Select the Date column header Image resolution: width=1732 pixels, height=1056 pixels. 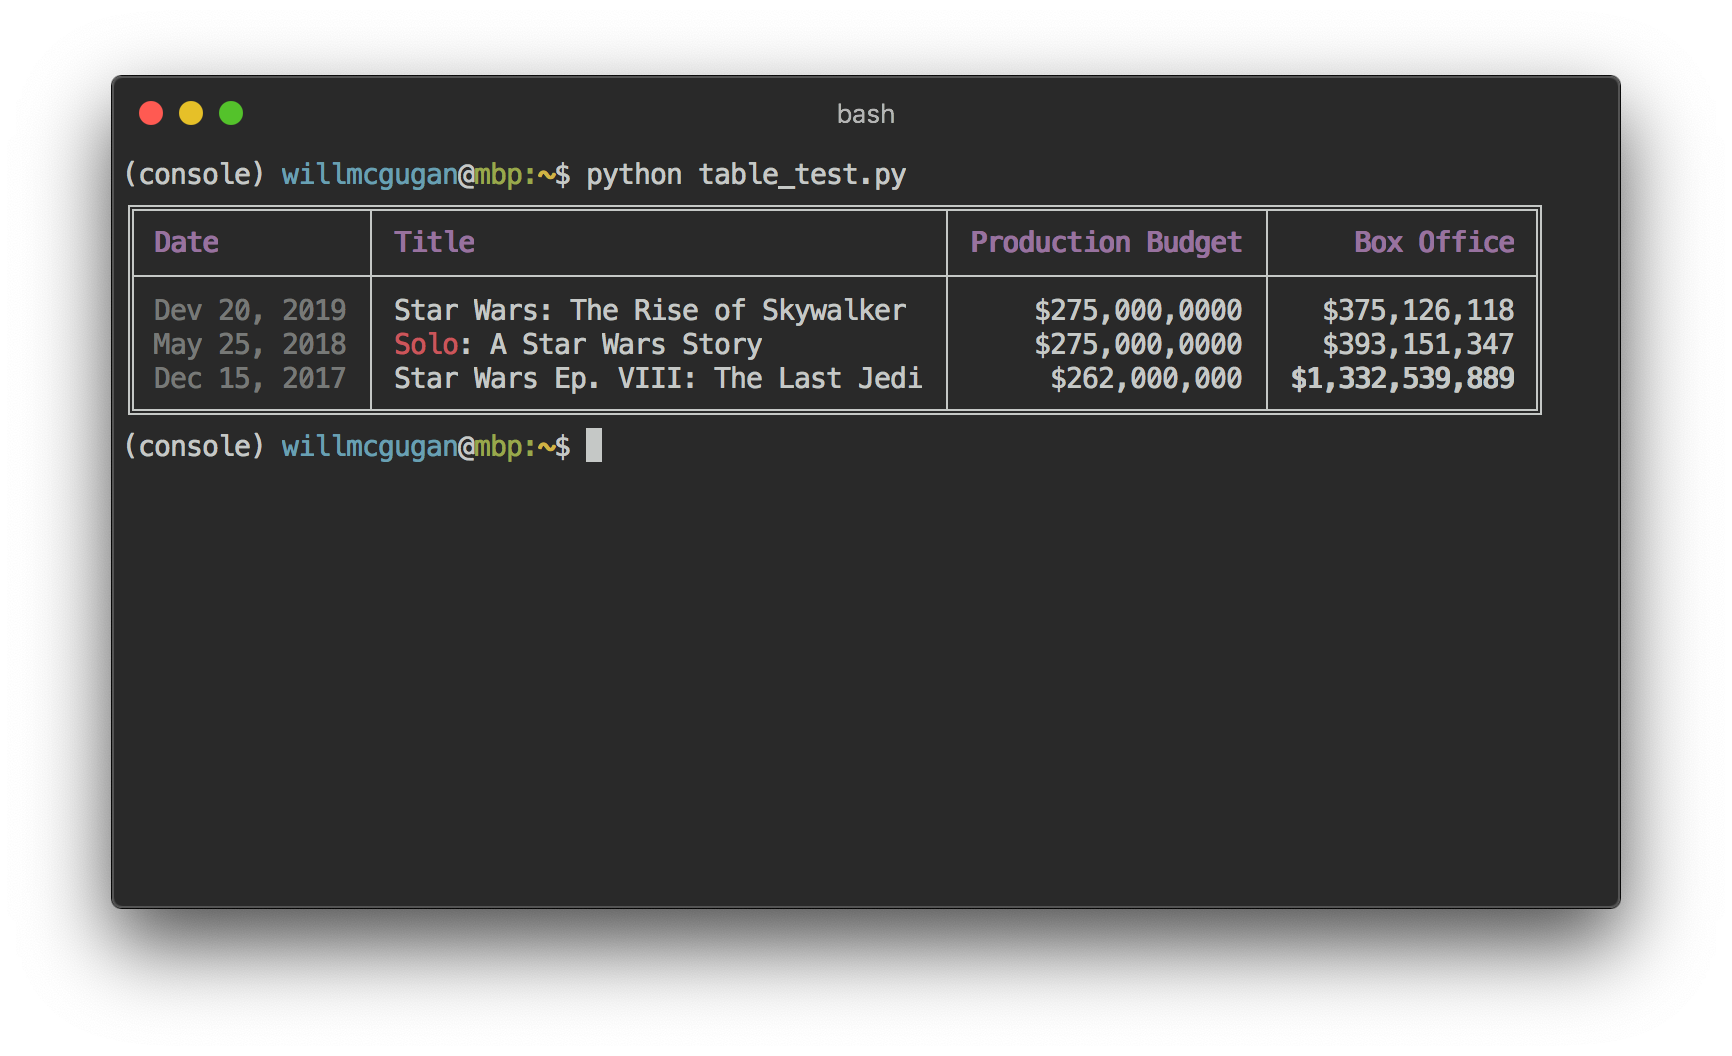(x=187, y=242)
